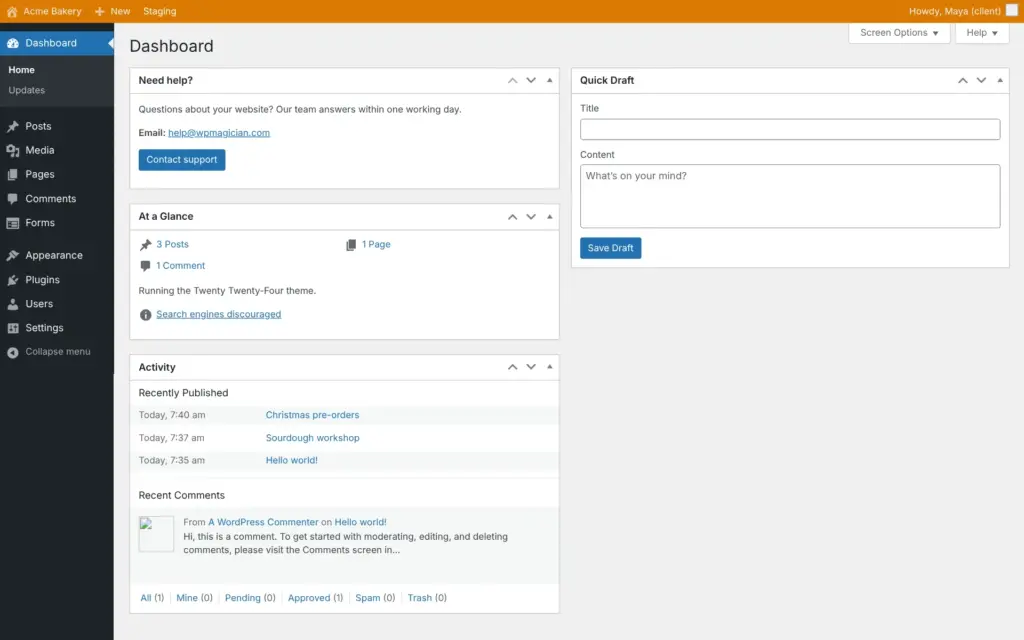Open the Christmas pre-orders post

tap(312, 415)
